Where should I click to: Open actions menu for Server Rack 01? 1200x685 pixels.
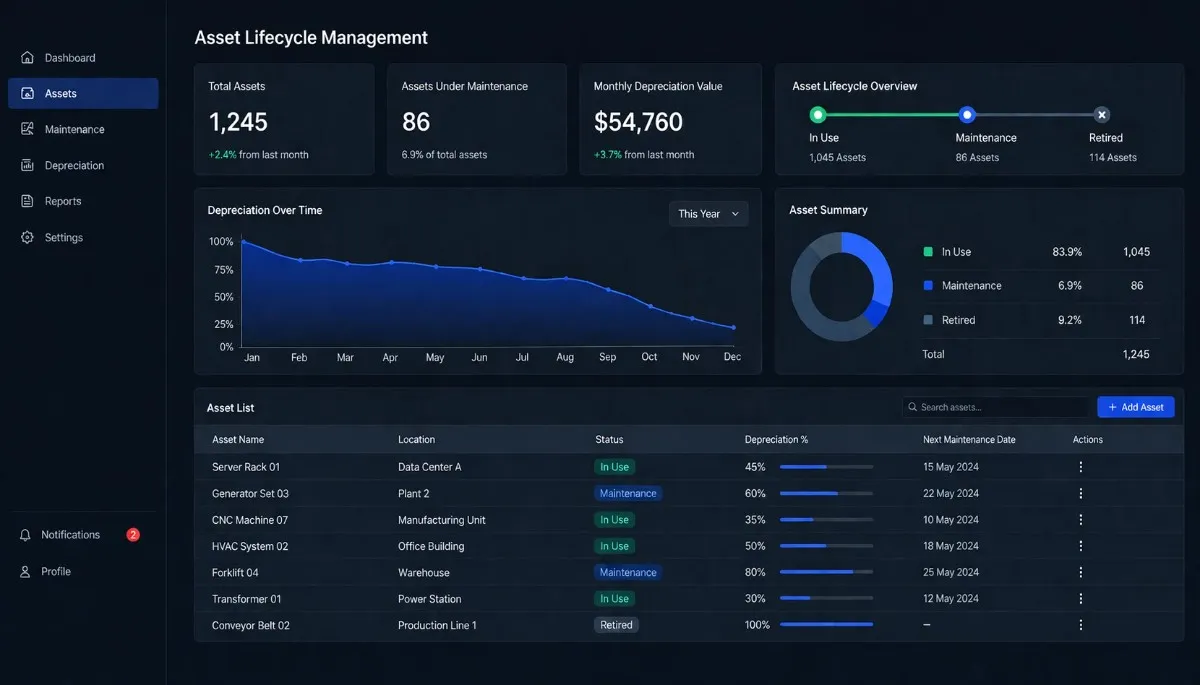[1080, 467]
